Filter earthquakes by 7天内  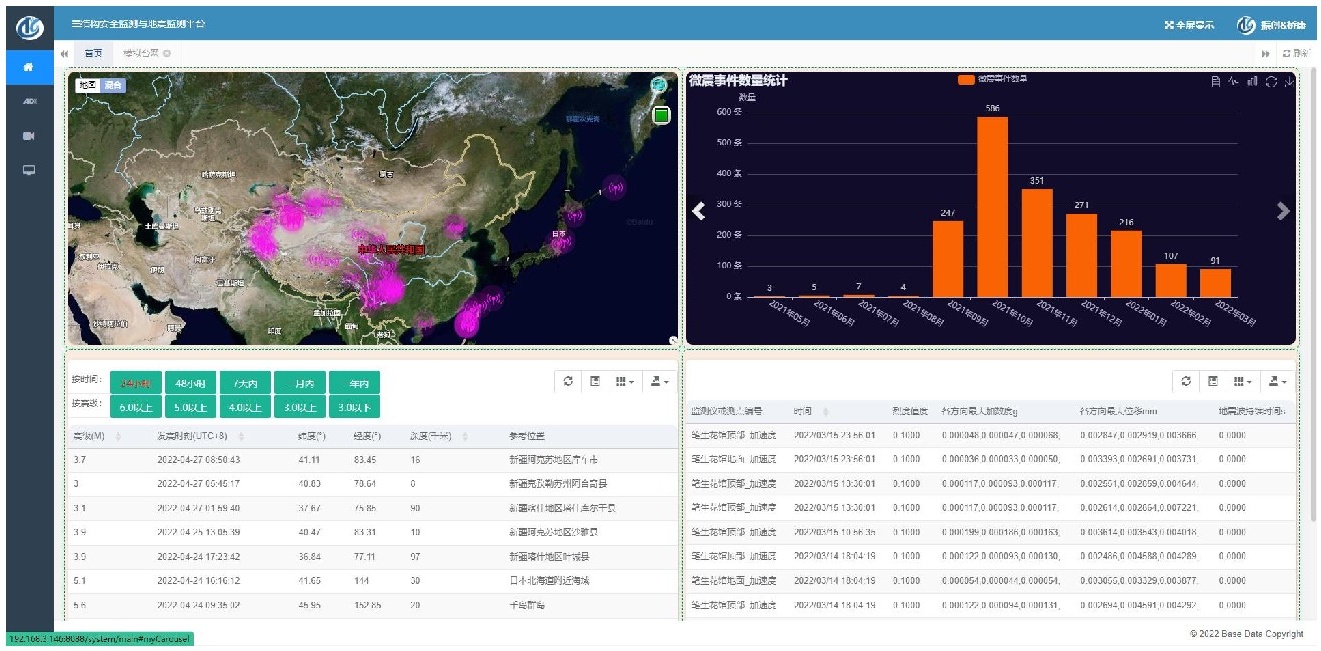(x=245, y=383)
